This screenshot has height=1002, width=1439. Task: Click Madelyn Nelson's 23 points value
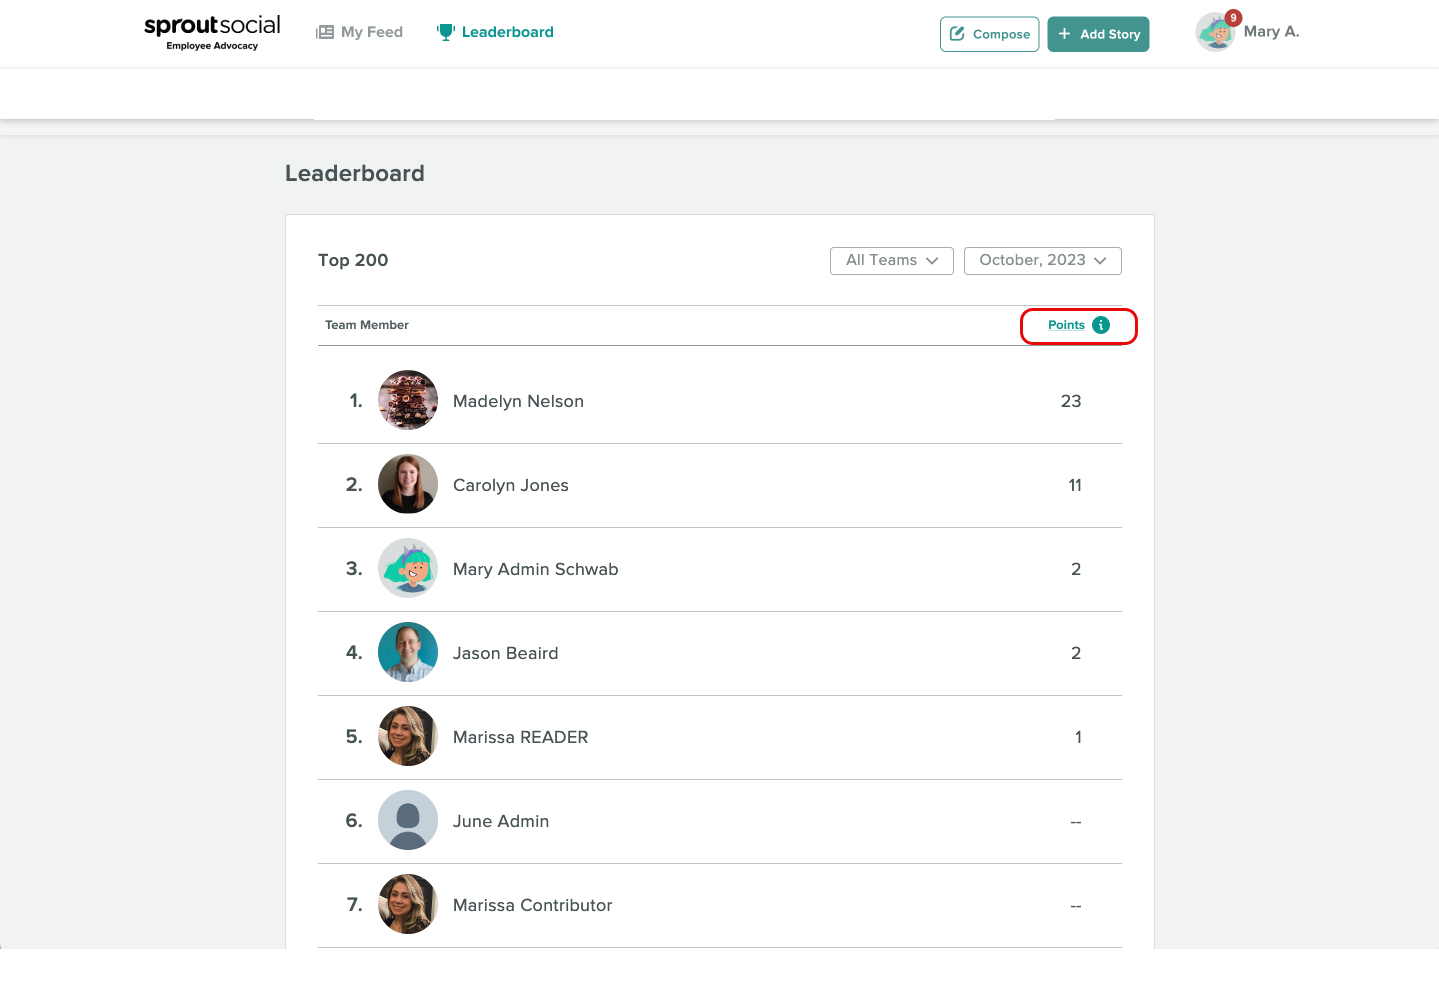[1071, 401]
